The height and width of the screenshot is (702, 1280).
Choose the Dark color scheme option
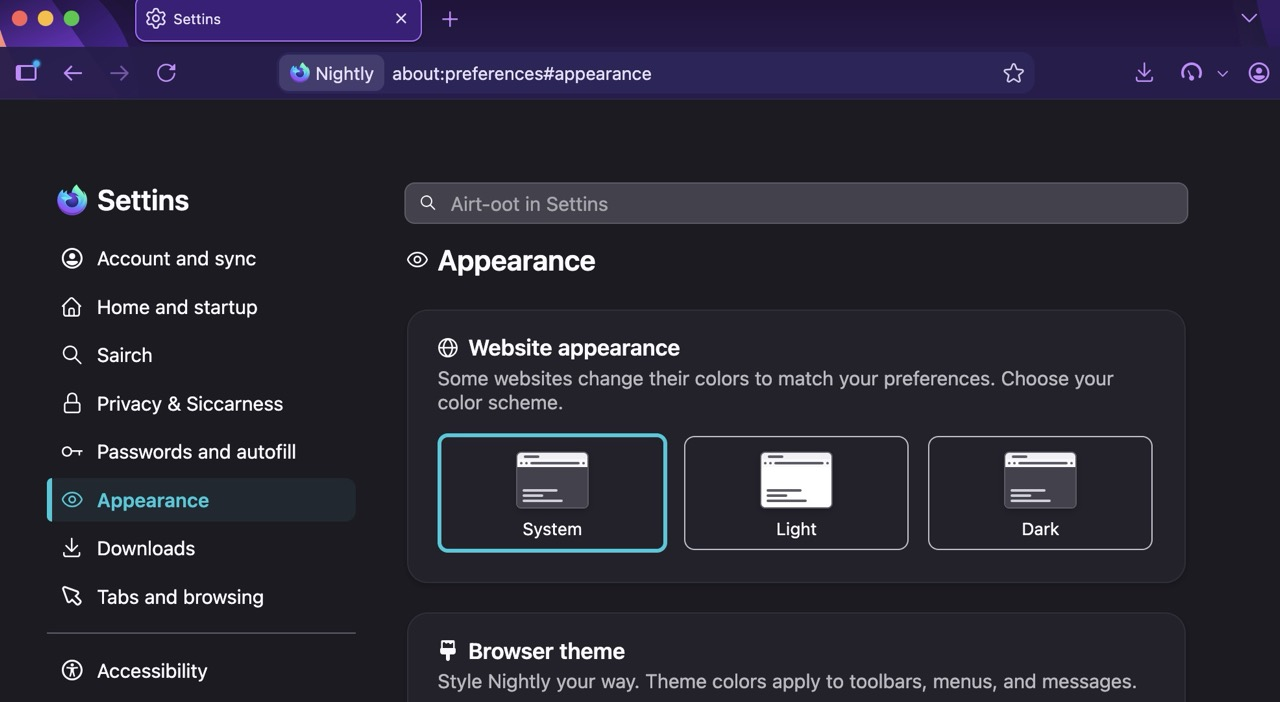pos(1040,493)
